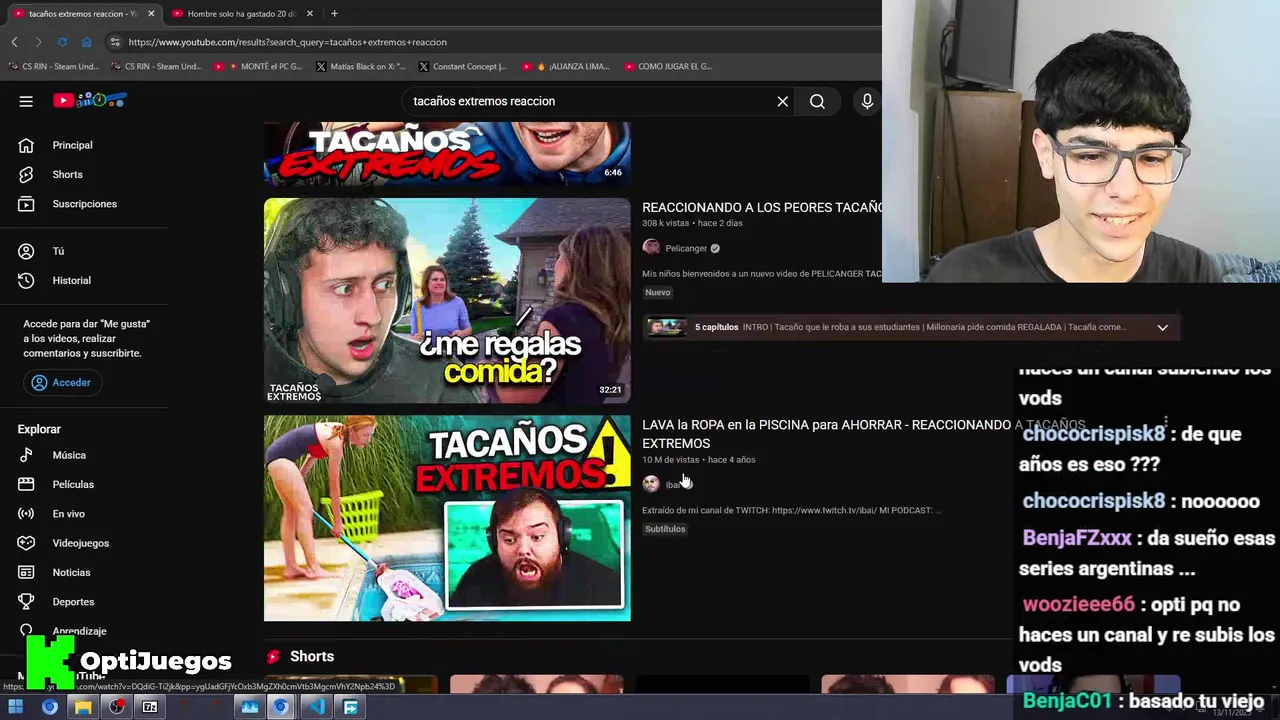This screenshot has height=720, width=1280.
Task: Click the browser home icon
Action: (86, 42)
